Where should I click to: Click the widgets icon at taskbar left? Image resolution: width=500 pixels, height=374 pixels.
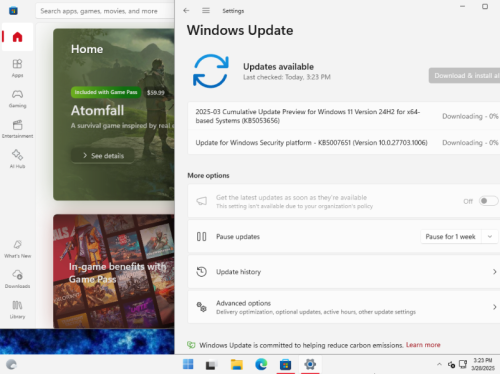tap(11, 364)
